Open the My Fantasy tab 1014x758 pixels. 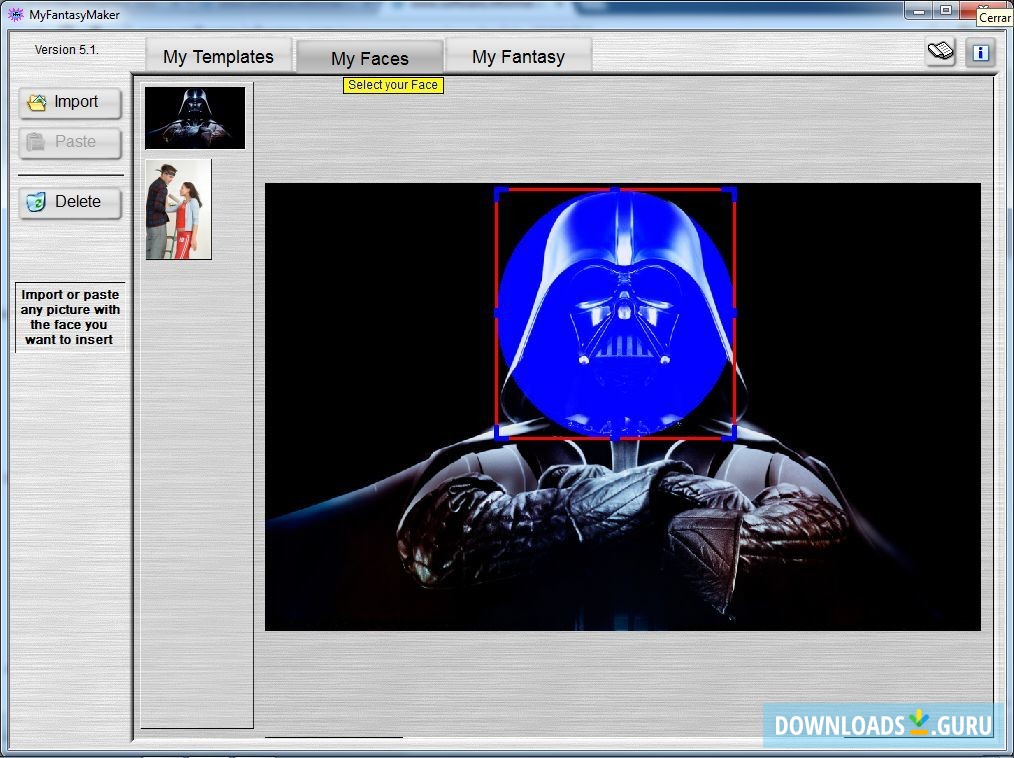point(518,57)
